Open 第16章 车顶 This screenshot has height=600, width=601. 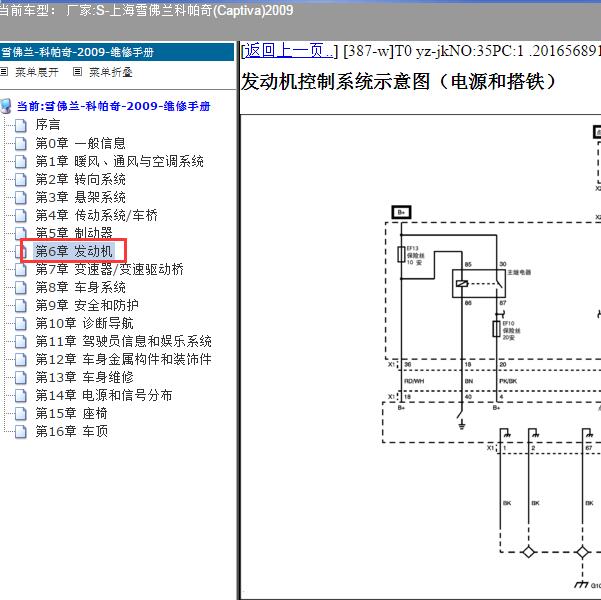[72, 431]
